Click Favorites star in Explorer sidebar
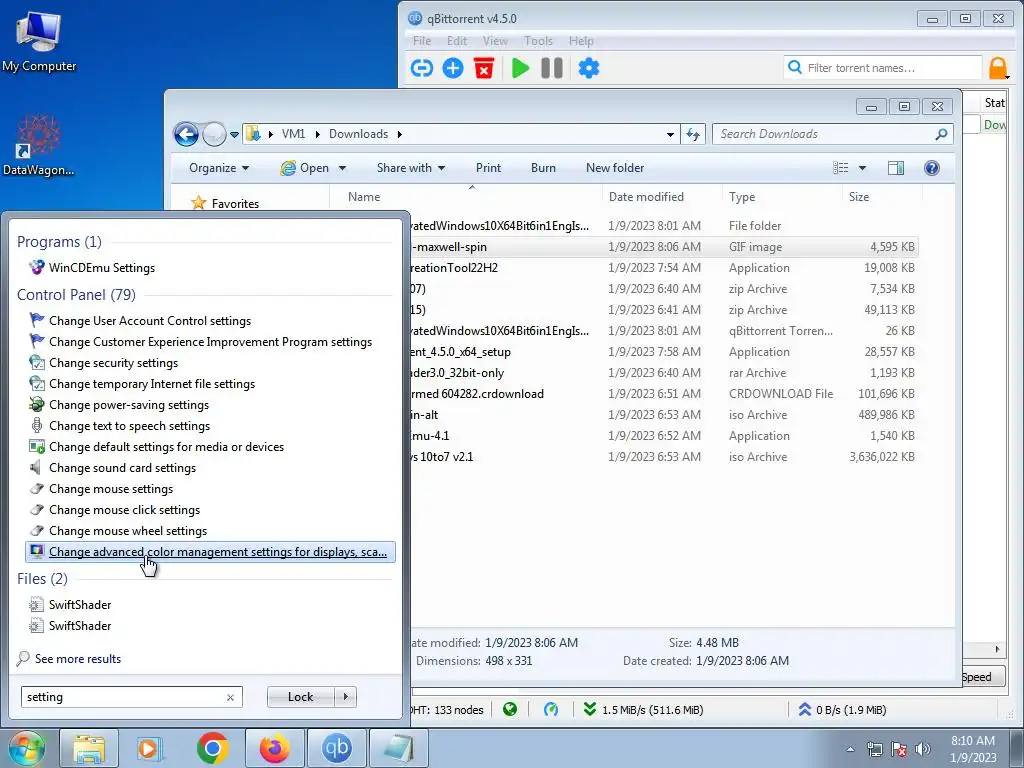This screenshot has height=768, width=1024. [x=199, y=203]
